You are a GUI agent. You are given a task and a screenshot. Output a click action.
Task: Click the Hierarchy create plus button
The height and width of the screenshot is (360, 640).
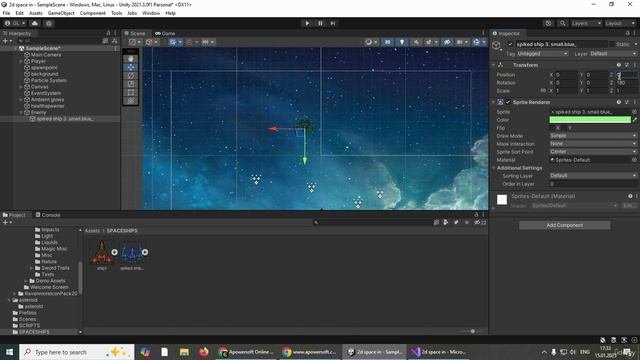pyautogui.click(x=7, y=41)
